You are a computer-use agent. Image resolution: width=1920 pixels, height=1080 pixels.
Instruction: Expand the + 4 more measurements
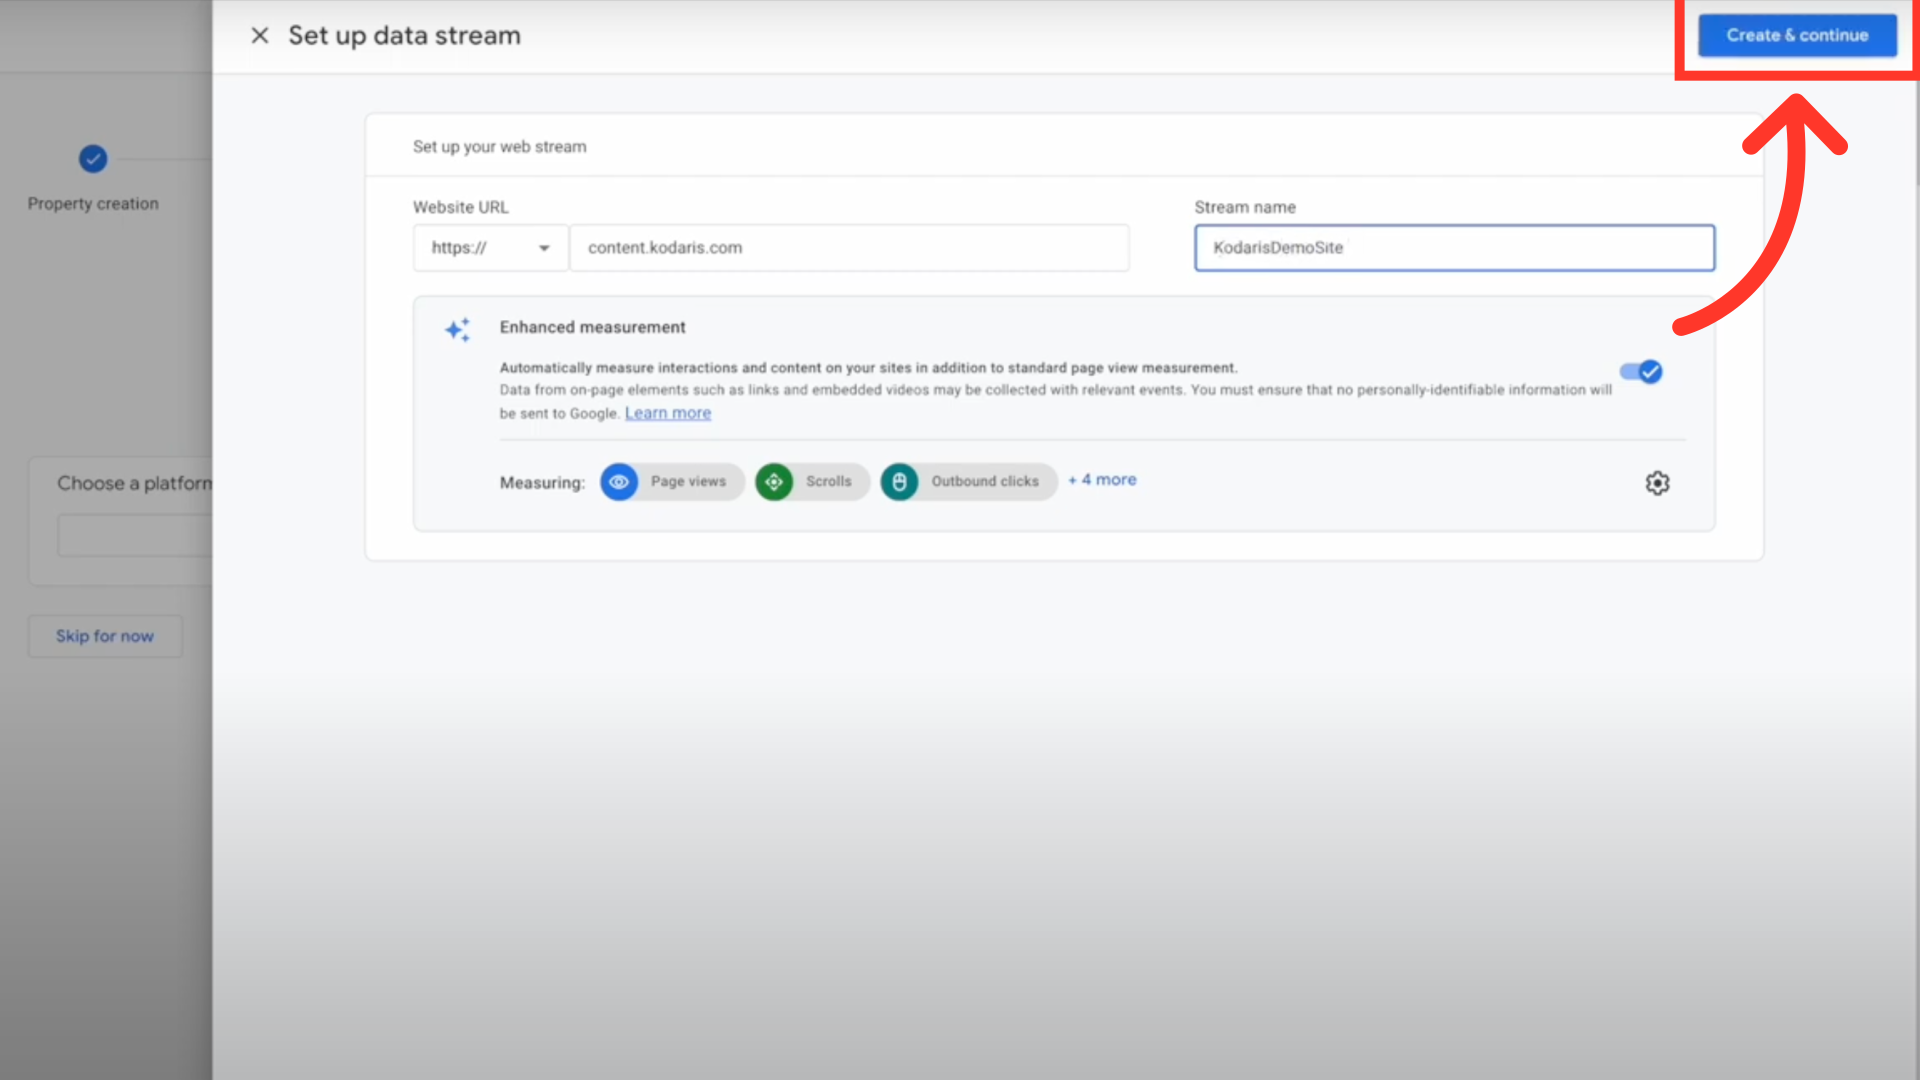click(x=1102, y=480)
